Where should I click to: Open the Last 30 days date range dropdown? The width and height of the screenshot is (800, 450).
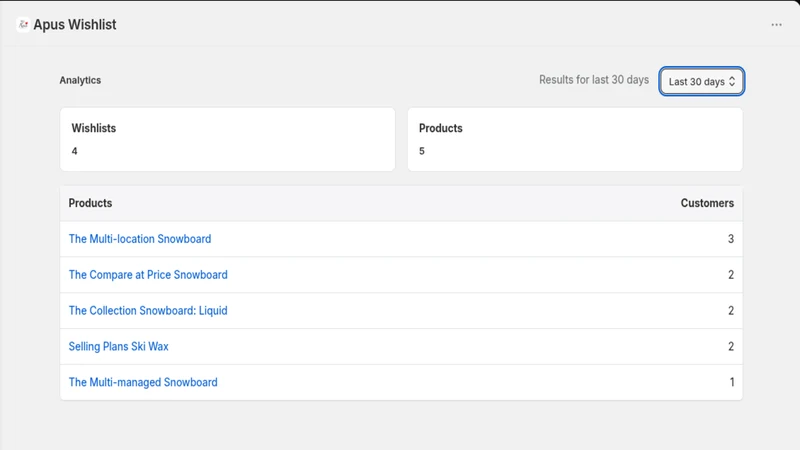pyautogui.click(x=702, y=81)
